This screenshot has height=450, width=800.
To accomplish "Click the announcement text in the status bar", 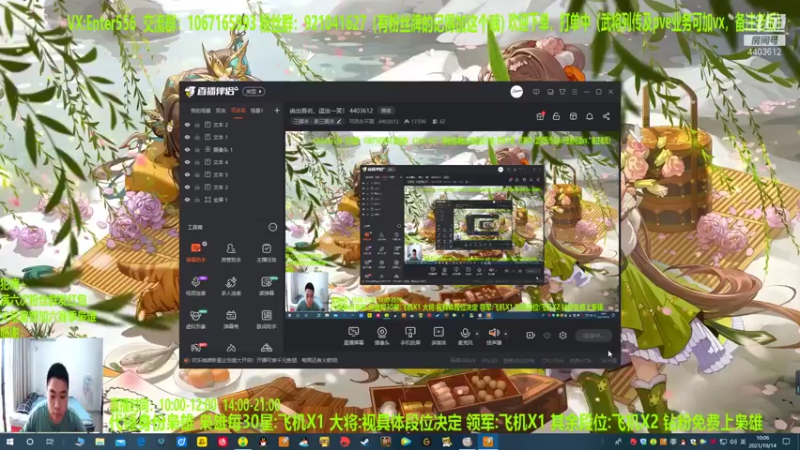I will (x=264, y=360).
